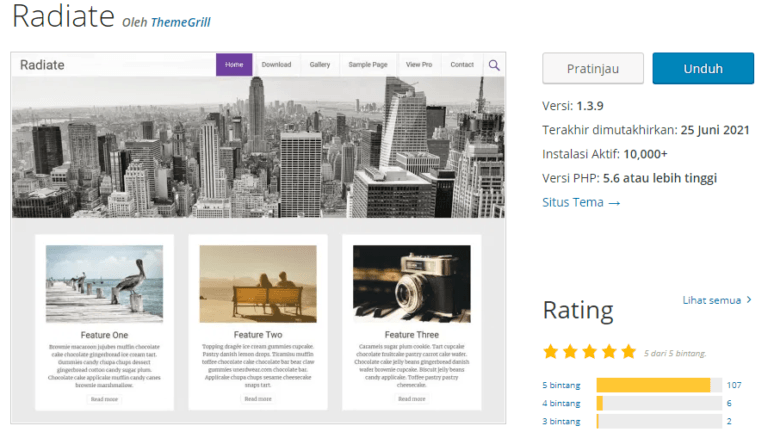The width and height of the screenshot is (768, 432).
Task: Click the blue Unduh download button
Action: [x=703, y=69]
